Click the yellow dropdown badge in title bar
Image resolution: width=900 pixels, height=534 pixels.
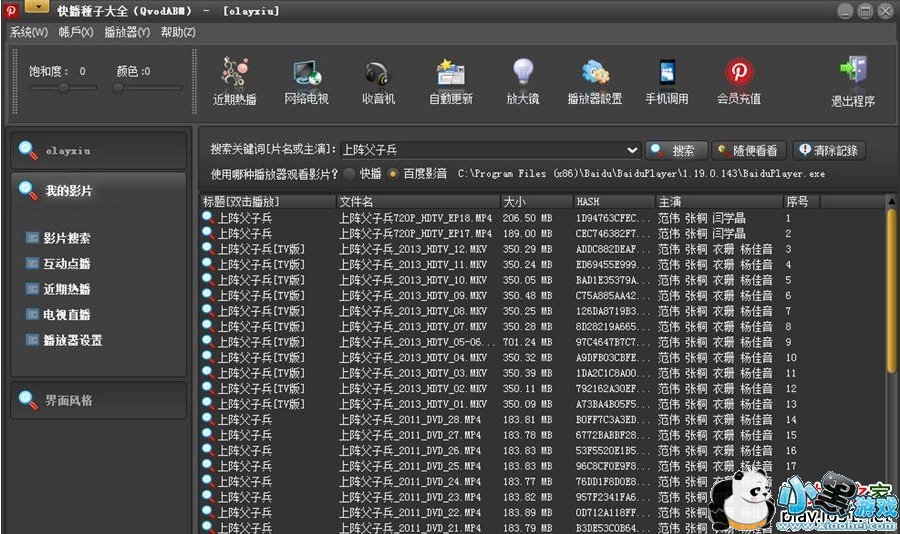point(37,6)
